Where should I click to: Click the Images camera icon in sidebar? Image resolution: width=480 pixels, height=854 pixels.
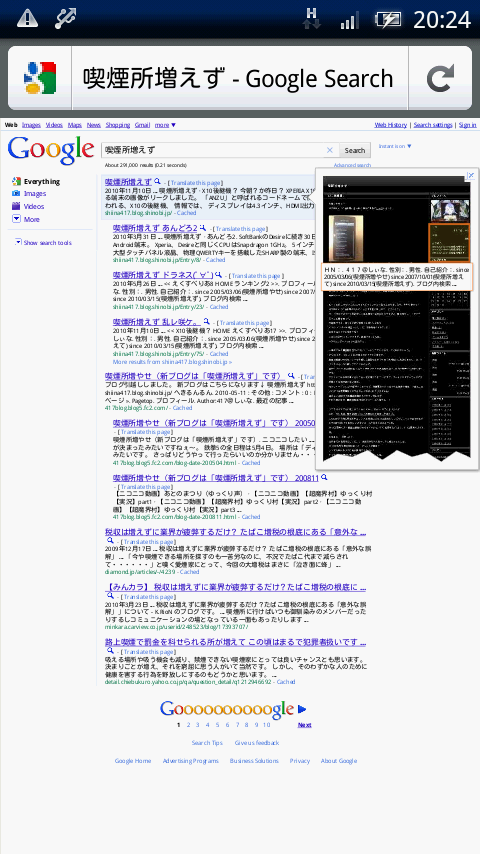(16, 193)
